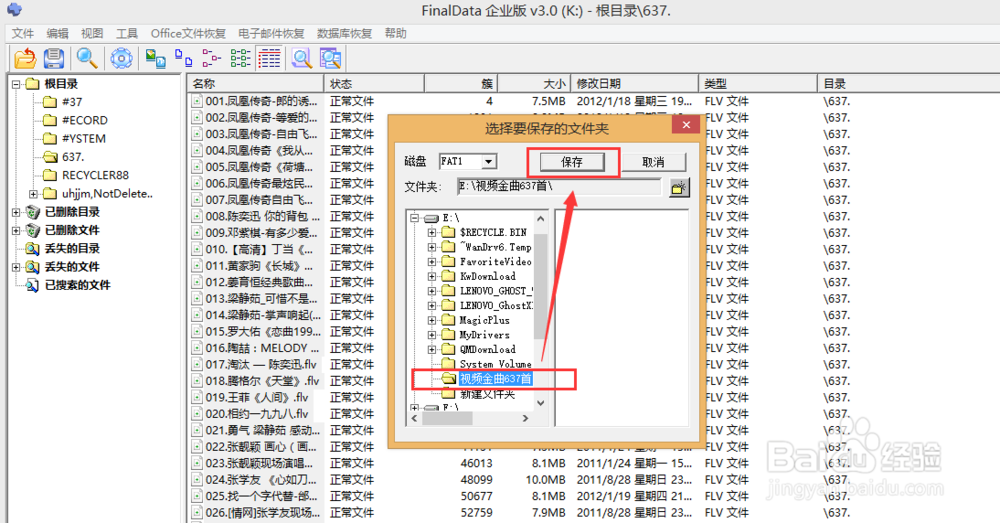
Task: Switch to small icons view
Action: click(212, 59)
